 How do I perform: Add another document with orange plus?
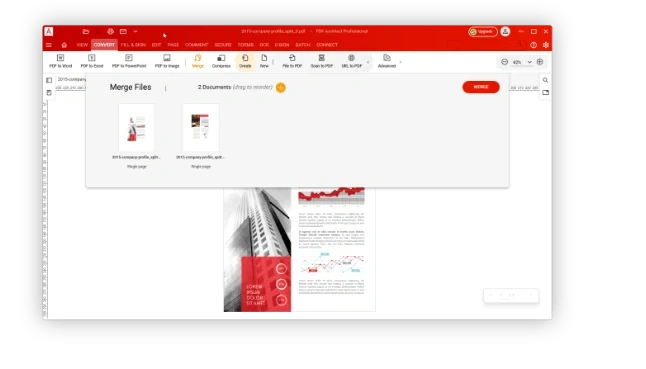pos(281,87)
